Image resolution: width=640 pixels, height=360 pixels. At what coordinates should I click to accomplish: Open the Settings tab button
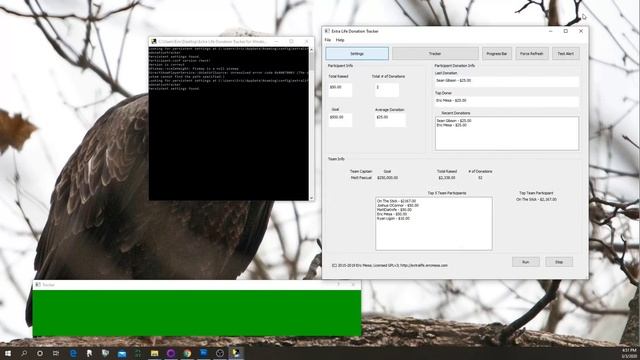[357, 53]
